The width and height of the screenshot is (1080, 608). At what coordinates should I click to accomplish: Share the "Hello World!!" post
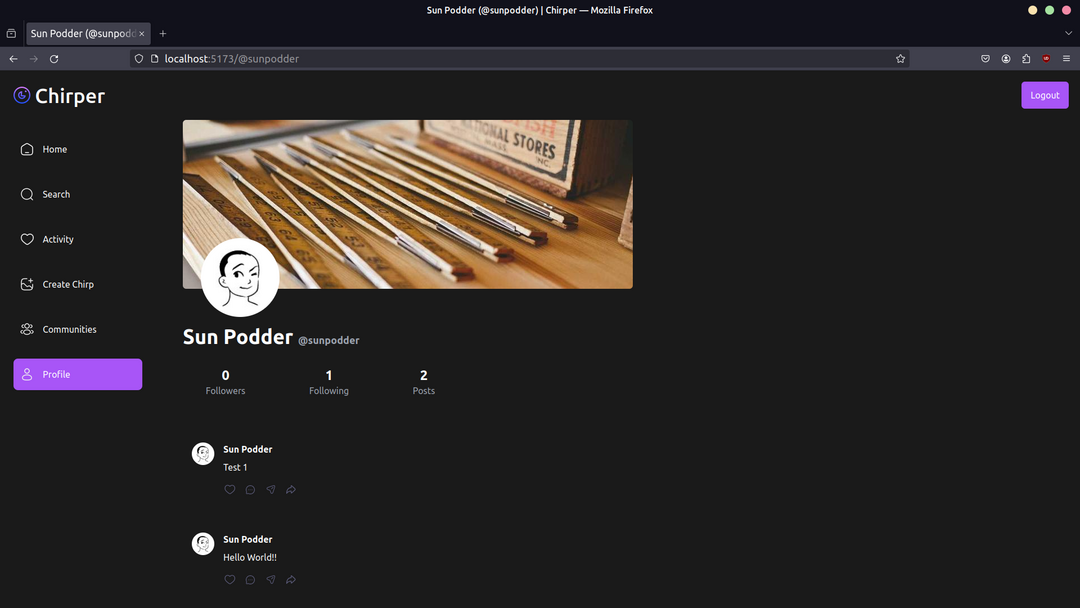tap(291, 580)
